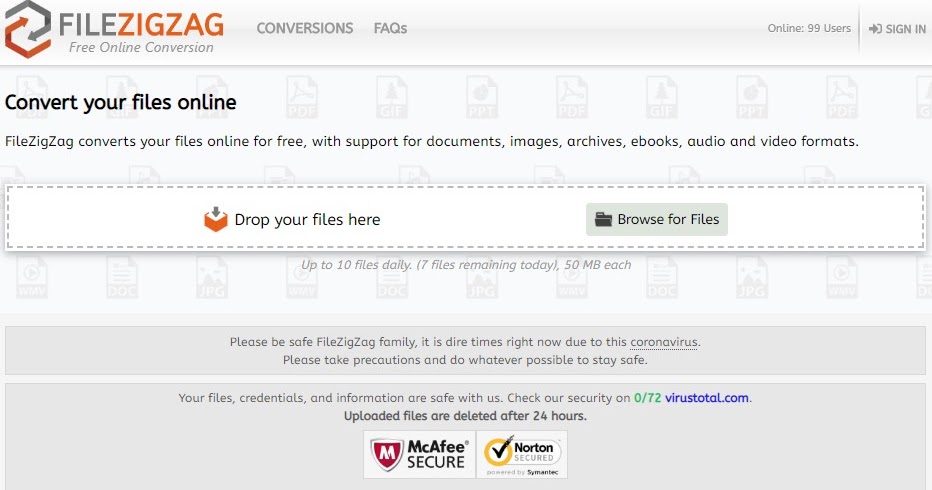Click the 'Drop your files here' text

[307, 219]
